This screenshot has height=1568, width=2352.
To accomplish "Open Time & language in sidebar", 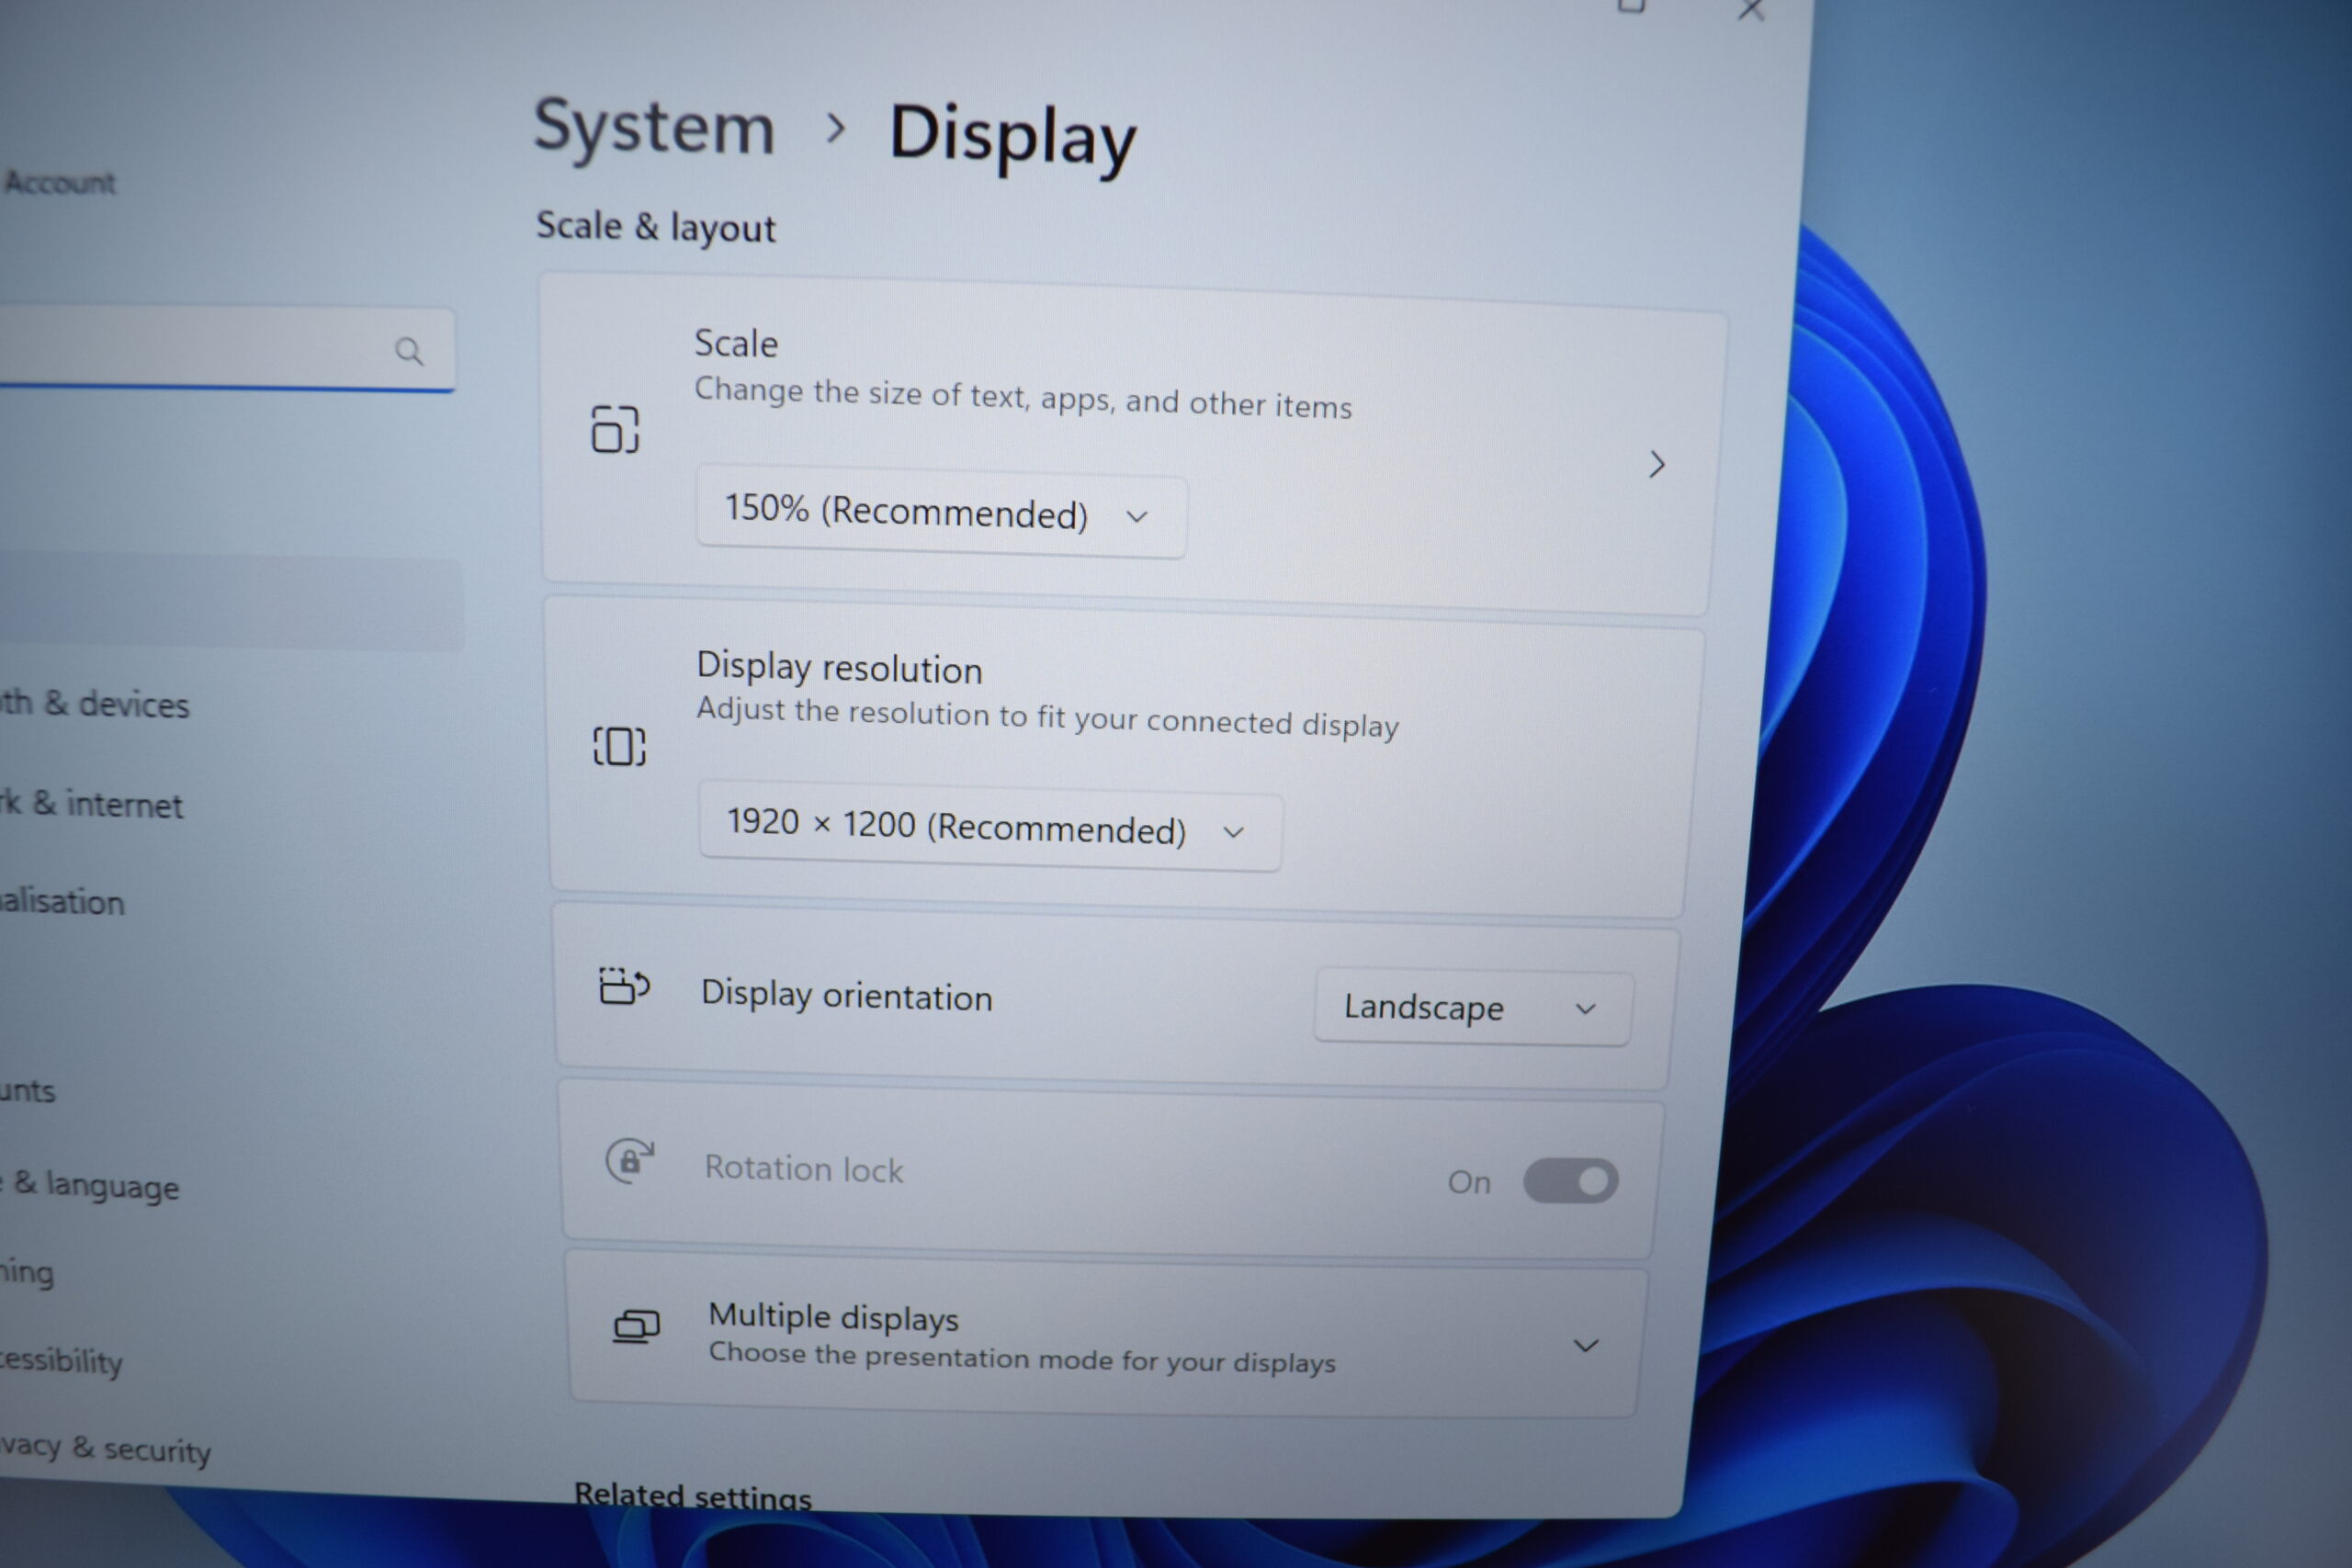I will click(x=90, y=1186).
